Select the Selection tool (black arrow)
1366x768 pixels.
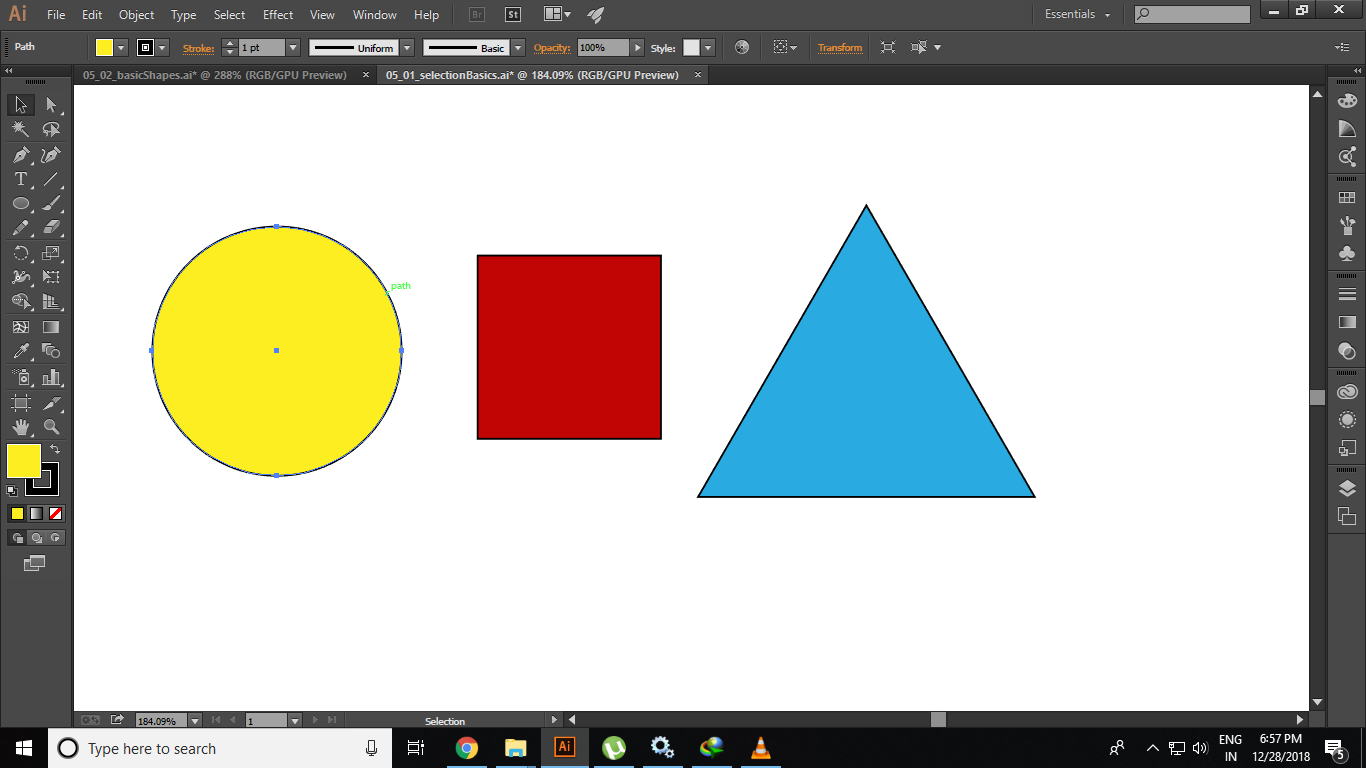pyautogui.click(x=21, y=105)
